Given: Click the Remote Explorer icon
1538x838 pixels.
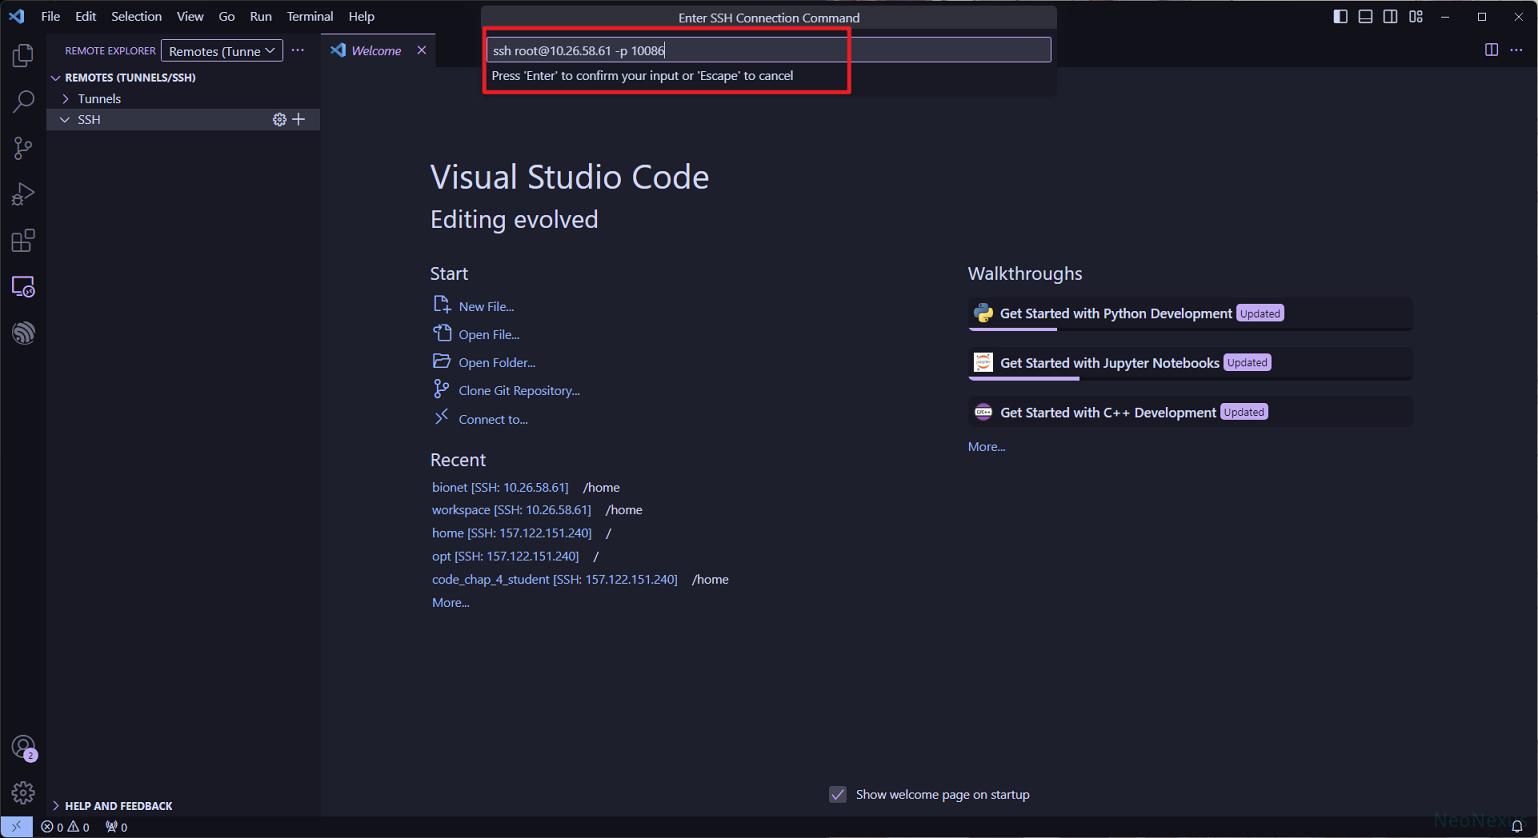Looking at the screenshot, I should click(23, 287).
